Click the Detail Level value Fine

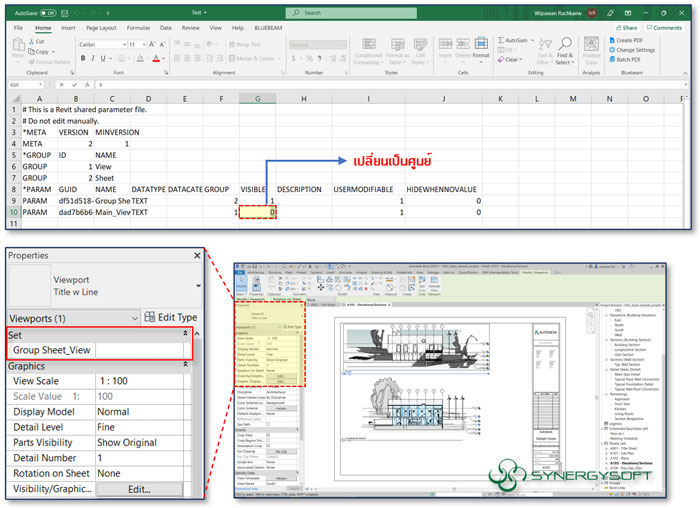140,427
